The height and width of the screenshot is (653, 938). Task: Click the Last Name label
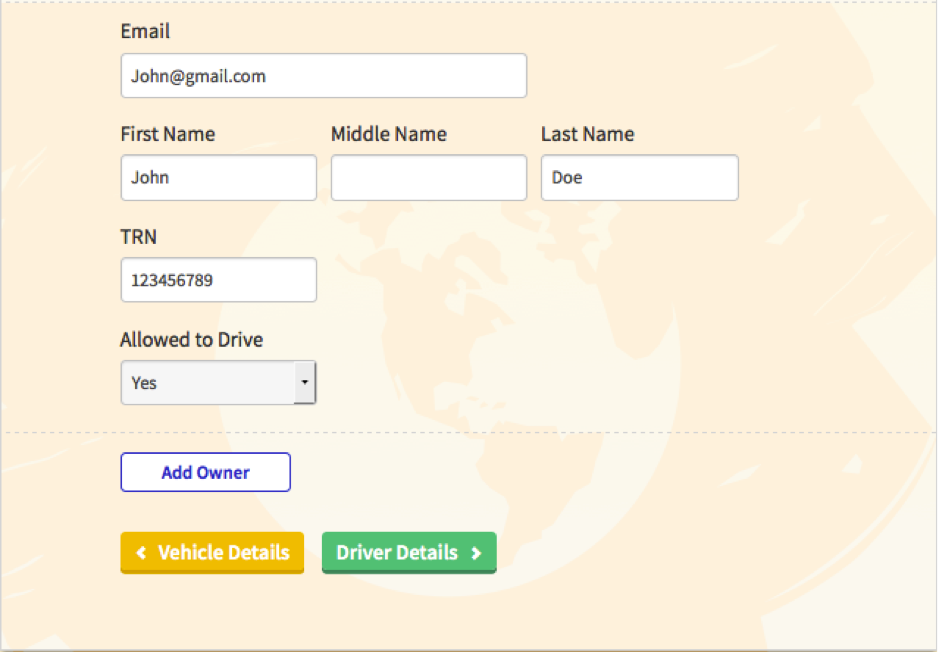[587, 134]
